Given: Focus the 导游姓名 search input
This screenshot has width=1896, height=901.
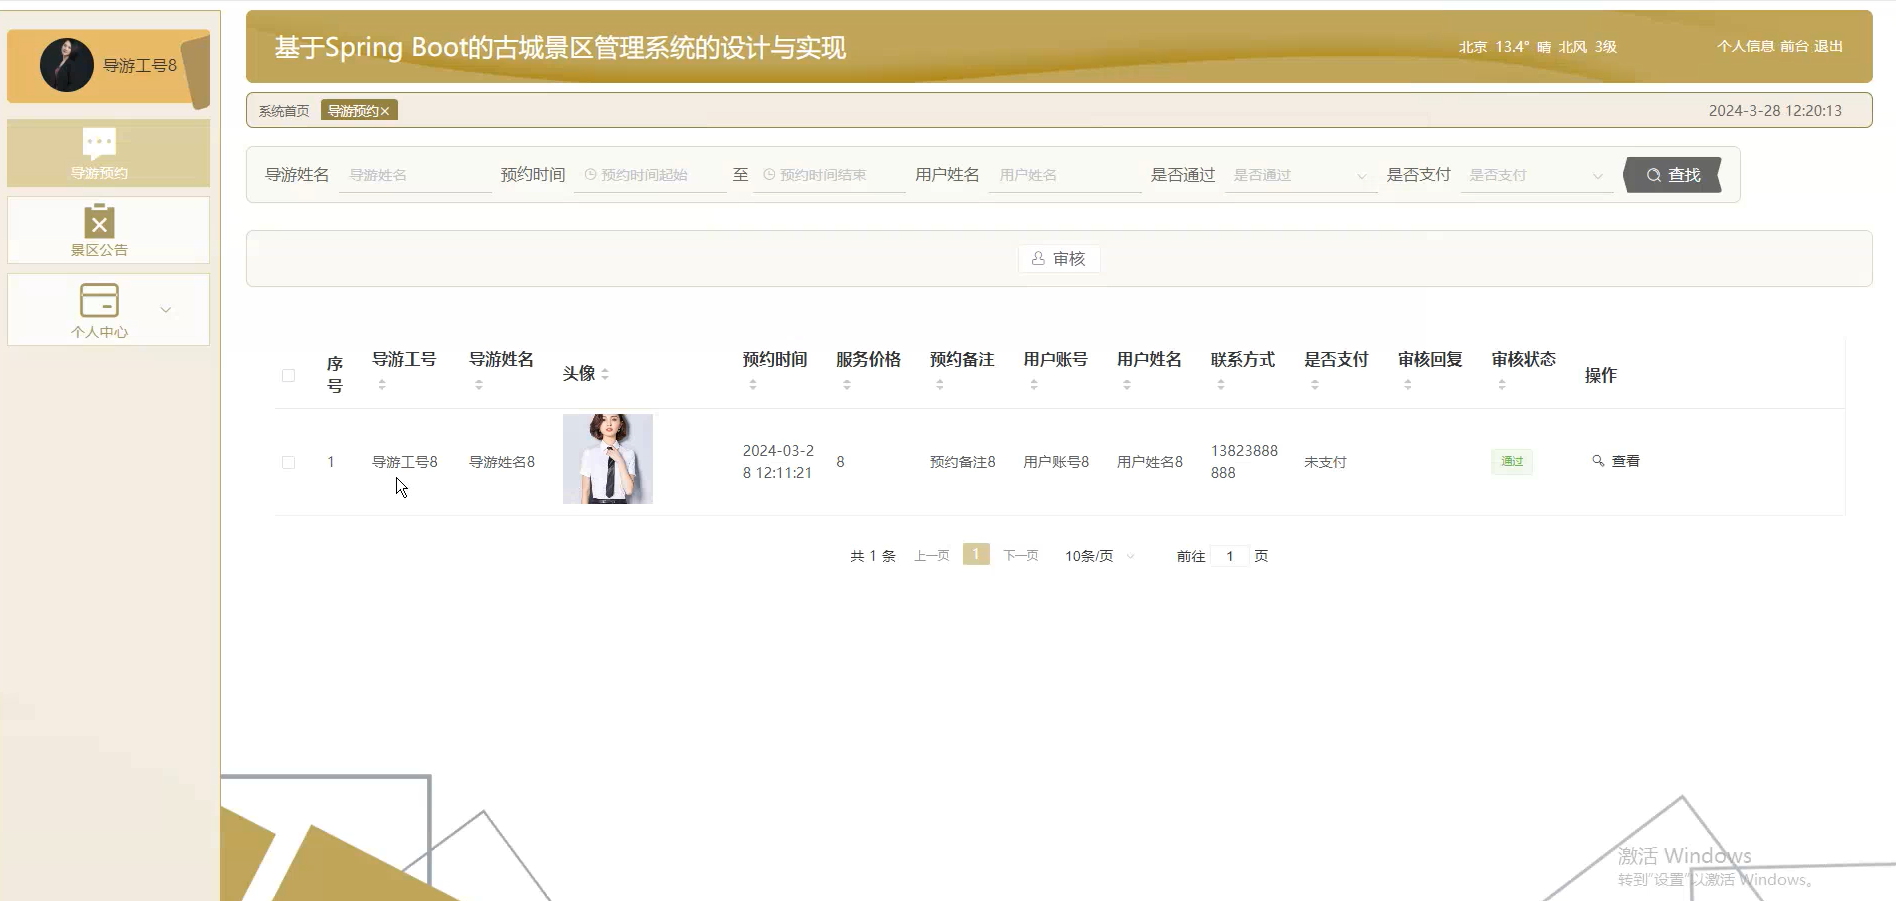Looking at the screenshot, I should coord(415,175).
